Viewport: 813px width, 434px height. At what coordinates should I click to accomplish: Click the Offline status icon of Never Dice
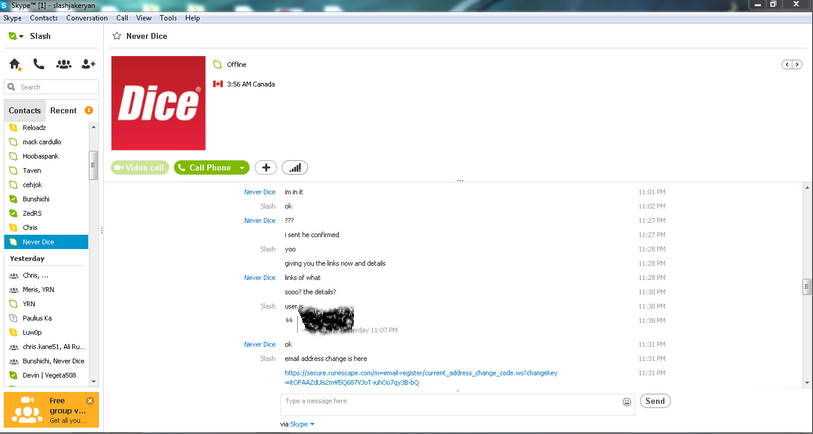217,64
